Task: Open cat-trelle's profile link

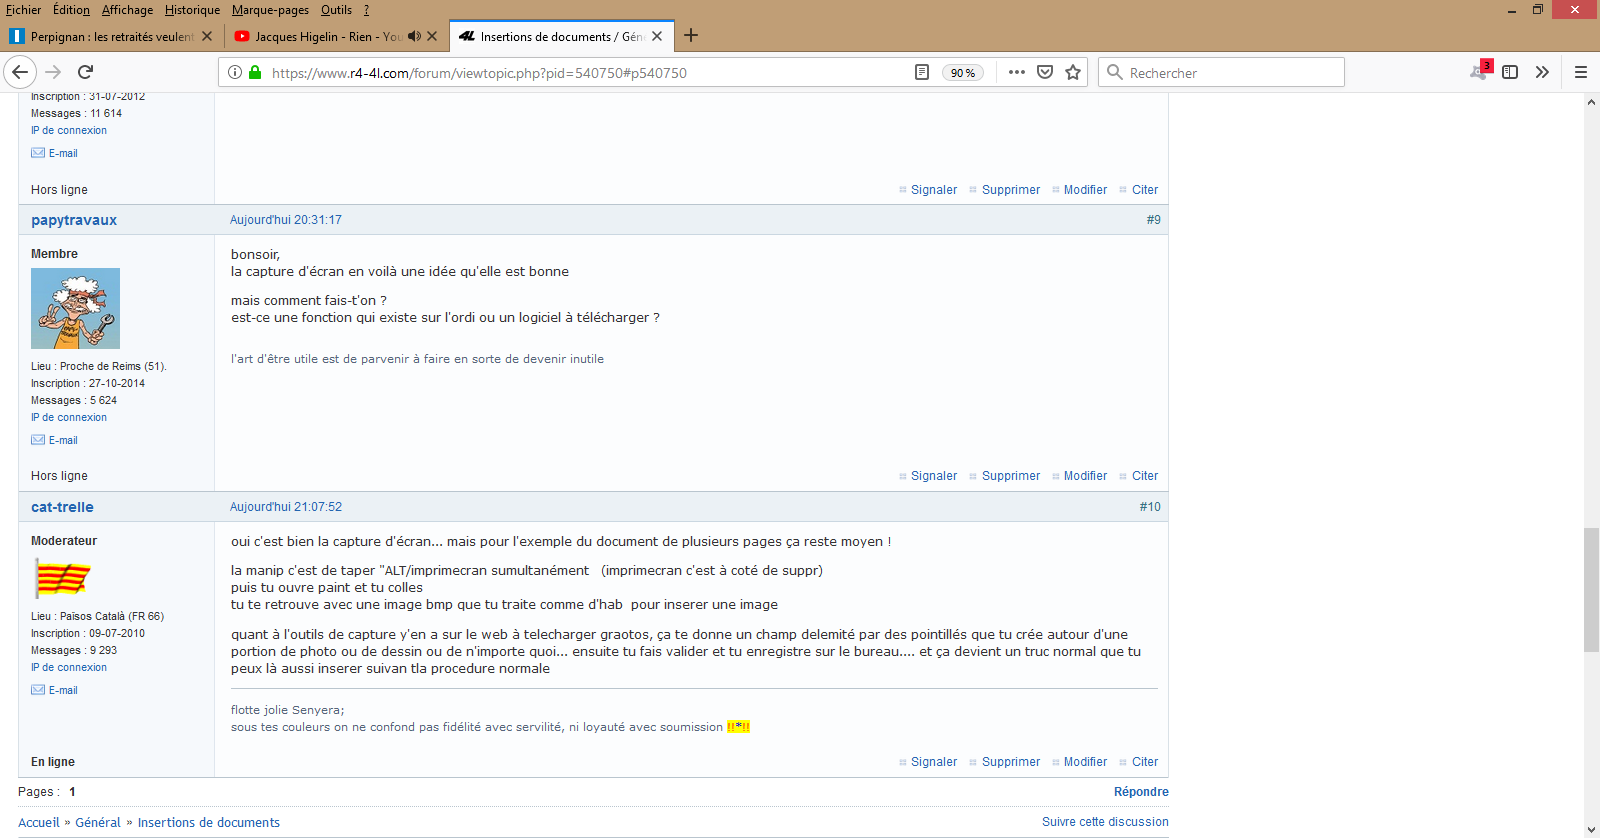Action: tap(62, 507)
